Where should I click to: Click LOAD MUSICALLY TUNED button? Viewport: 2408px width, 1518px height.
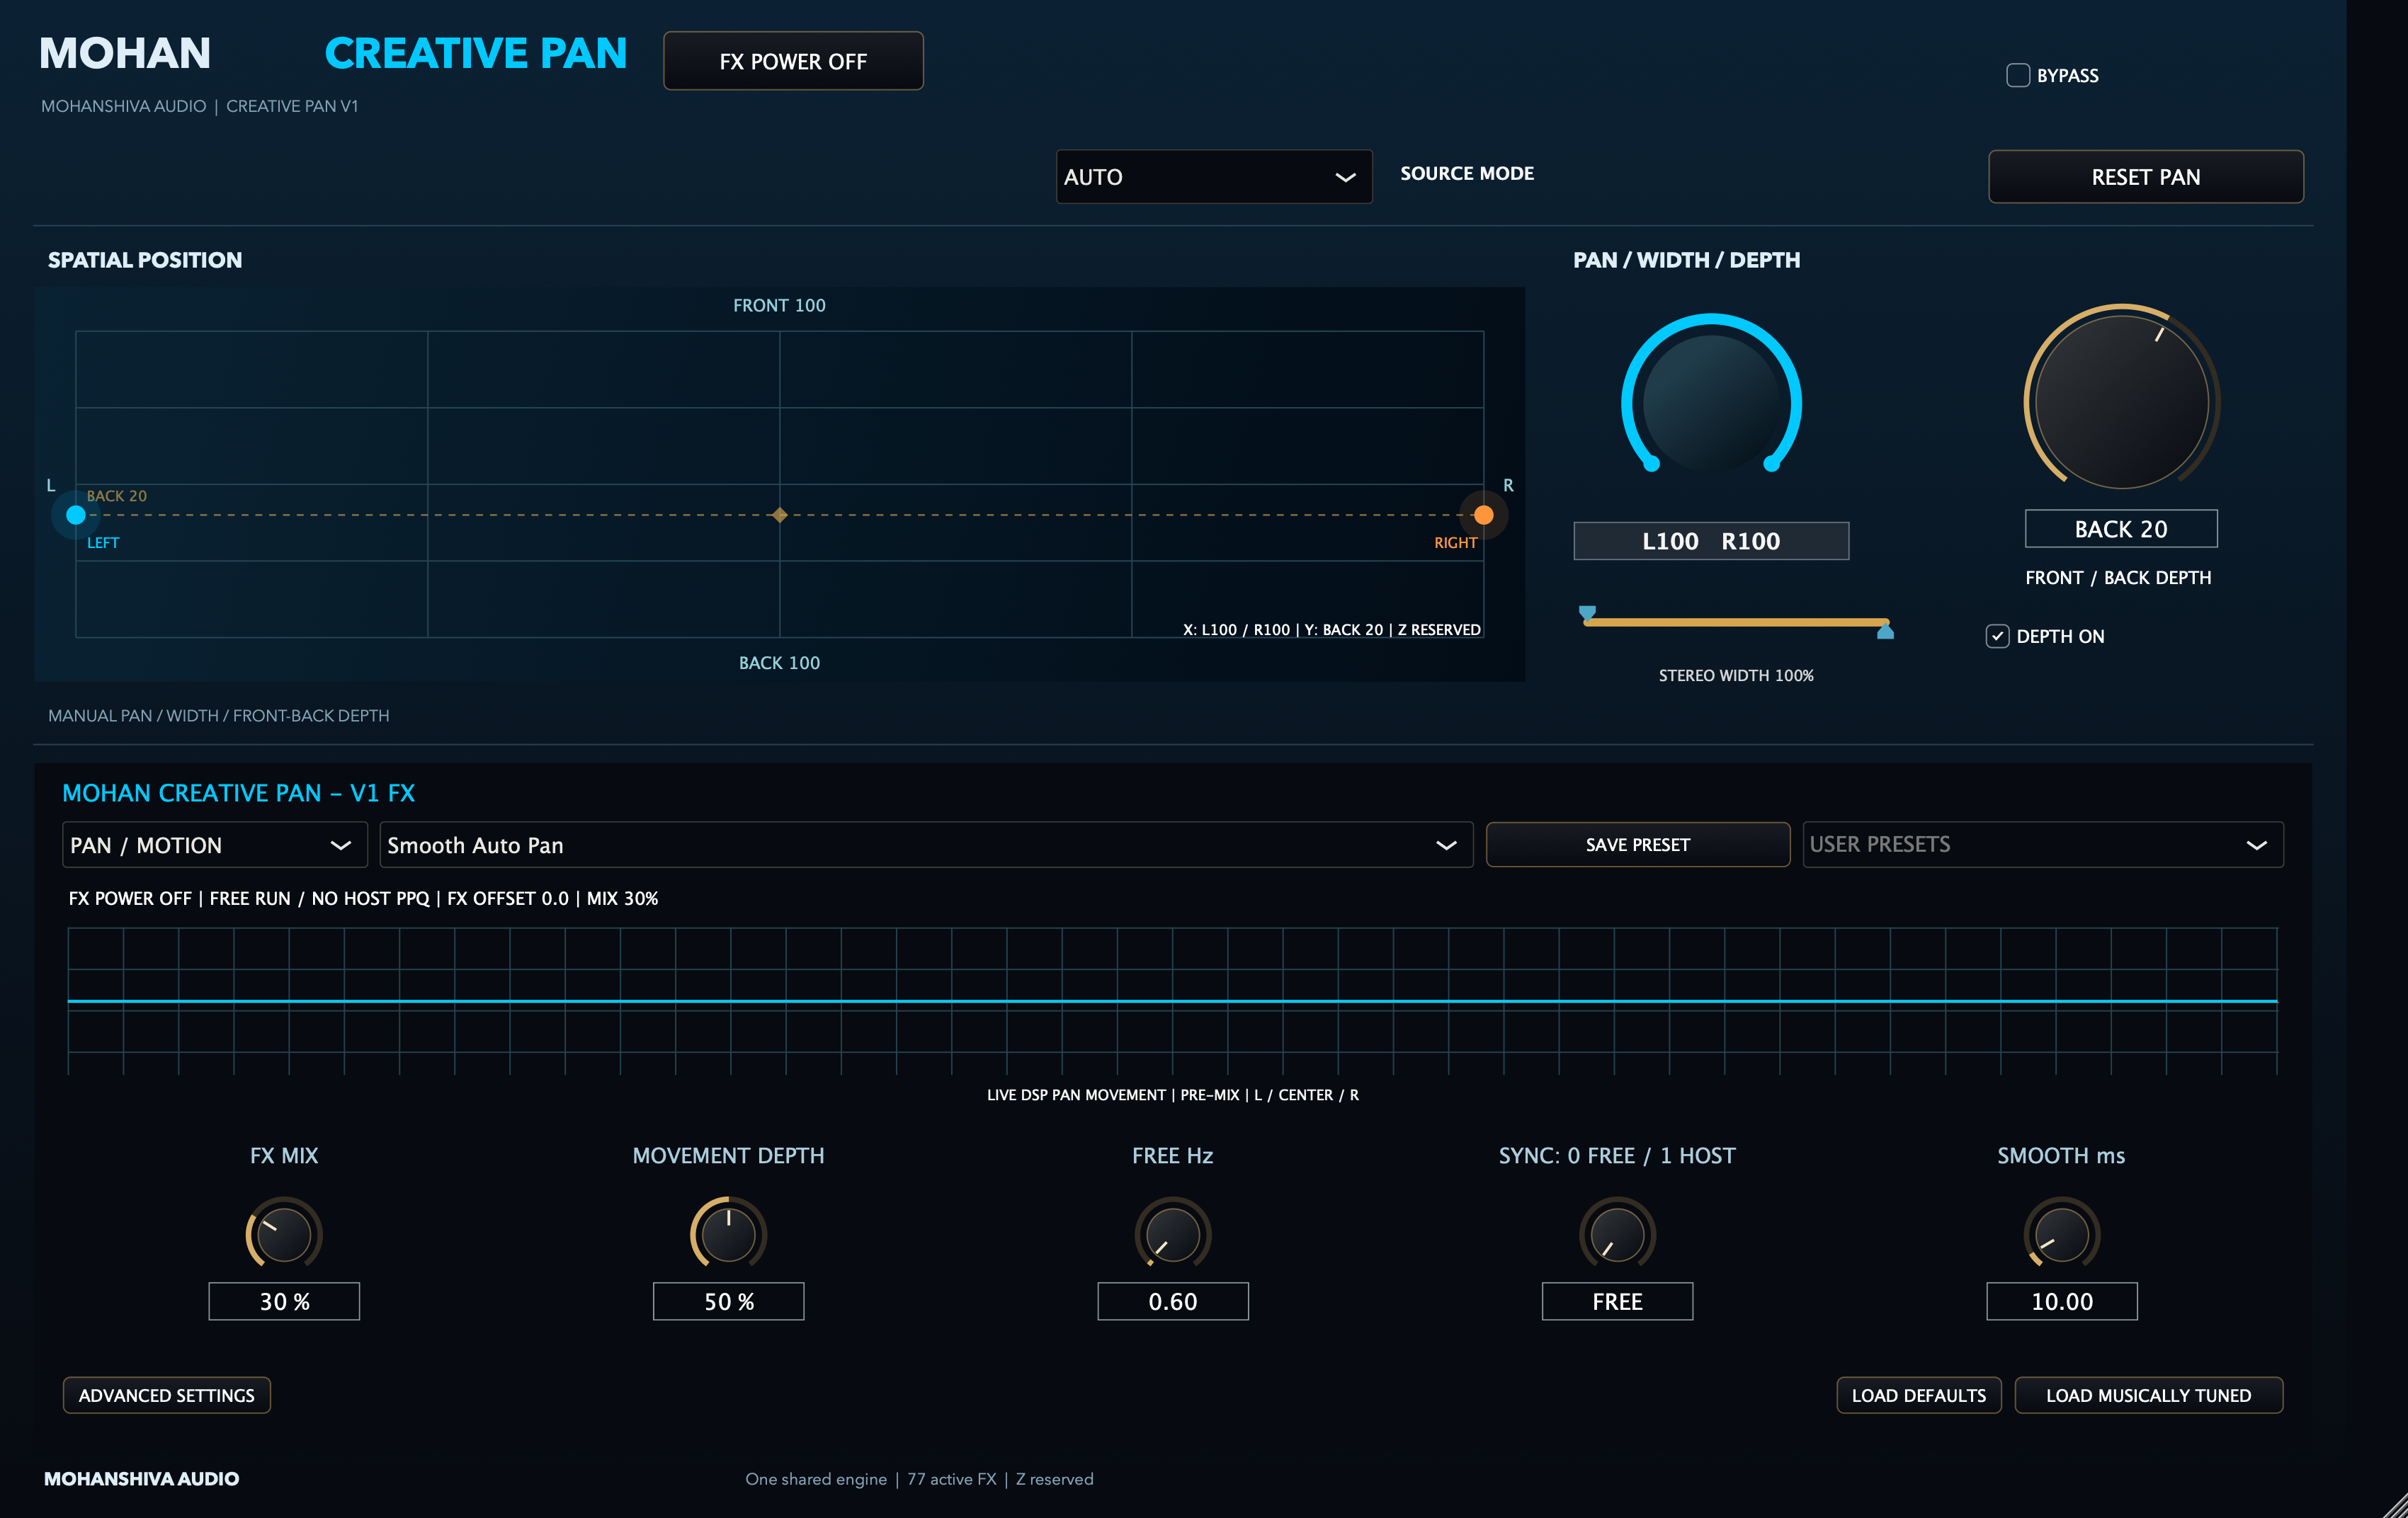point(2148,1395)
